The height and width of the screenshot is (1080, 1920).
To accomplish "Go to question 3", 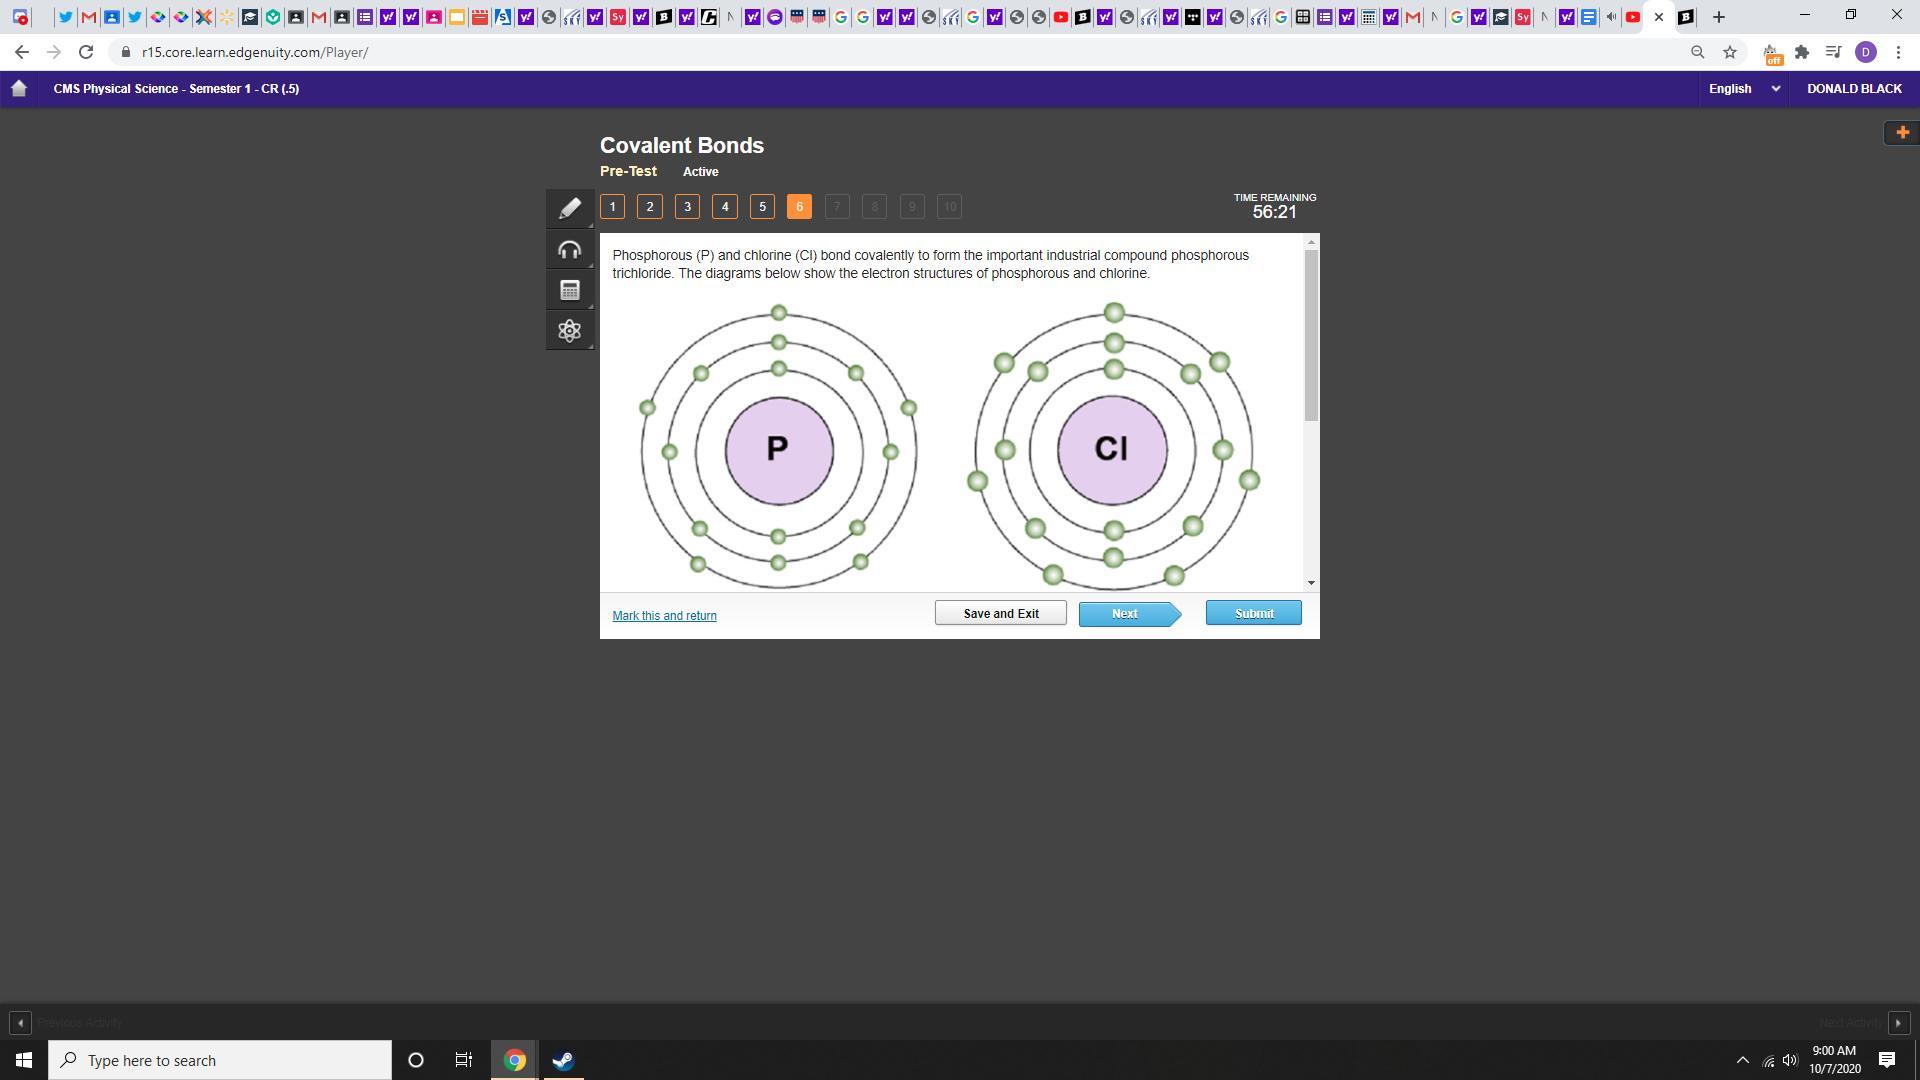I will coord(687,207).
